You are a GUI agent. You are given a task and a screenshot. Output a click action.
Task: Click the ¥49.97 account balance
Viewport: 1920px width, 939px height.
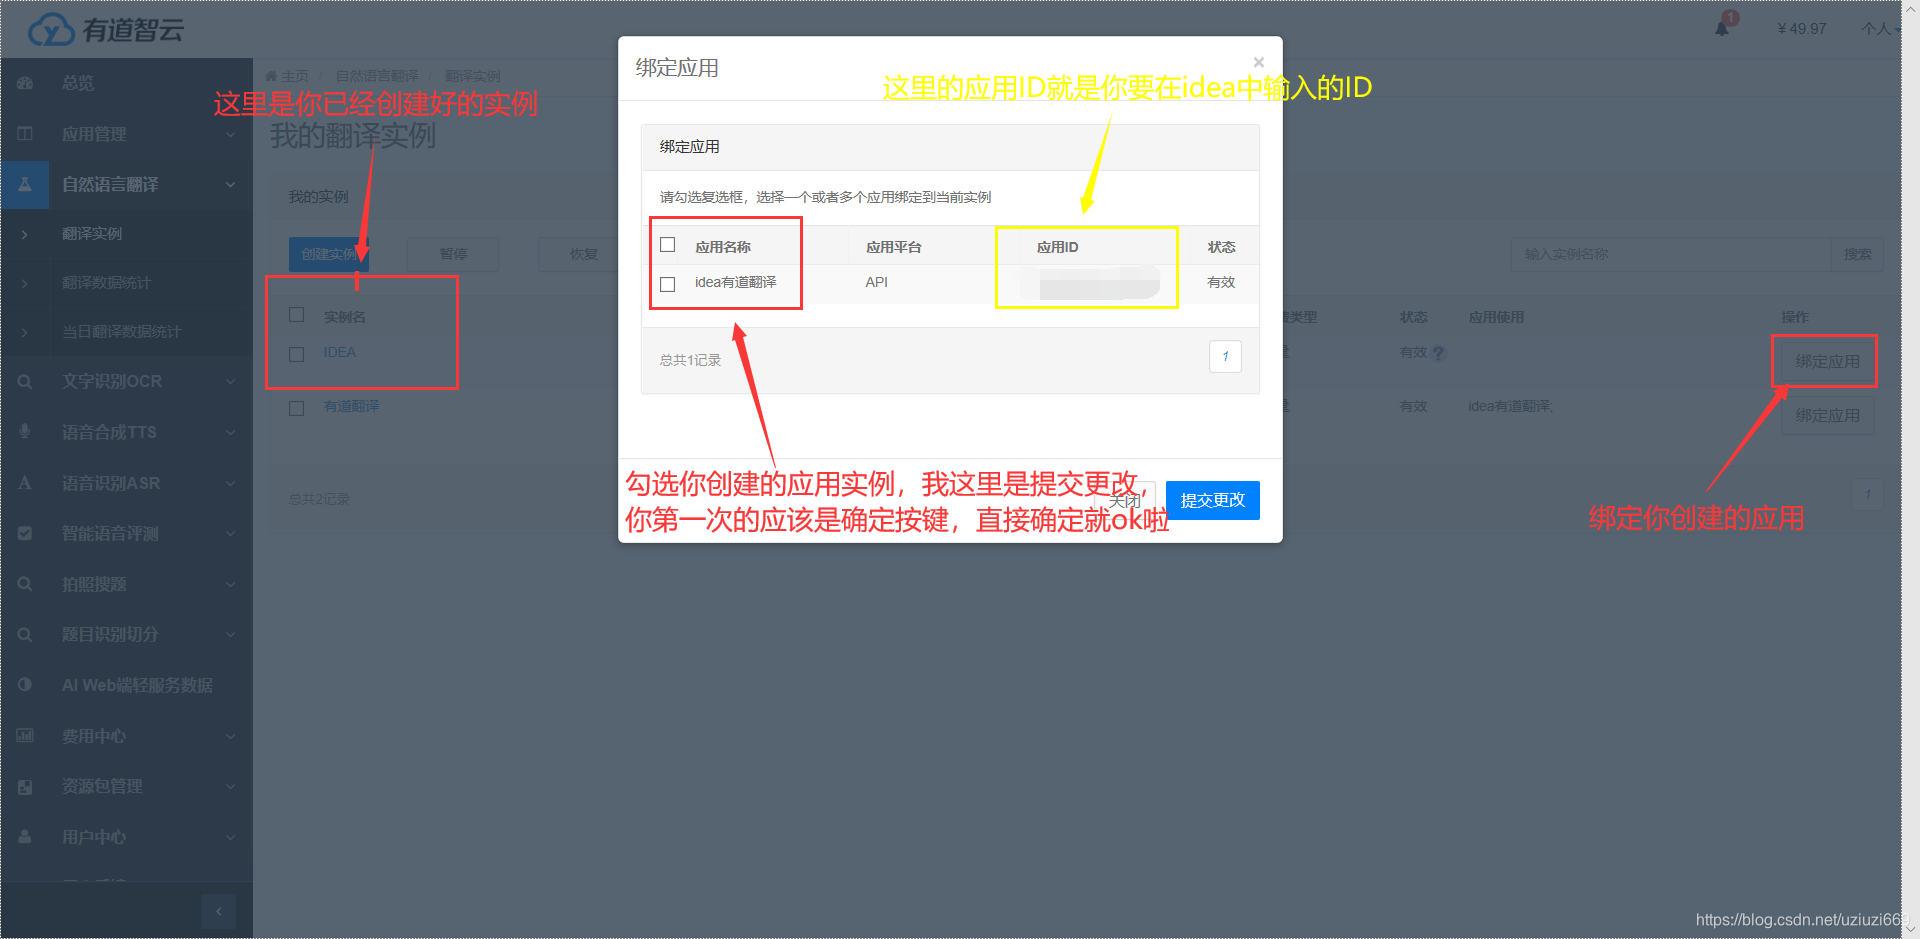coord(1802,29)
